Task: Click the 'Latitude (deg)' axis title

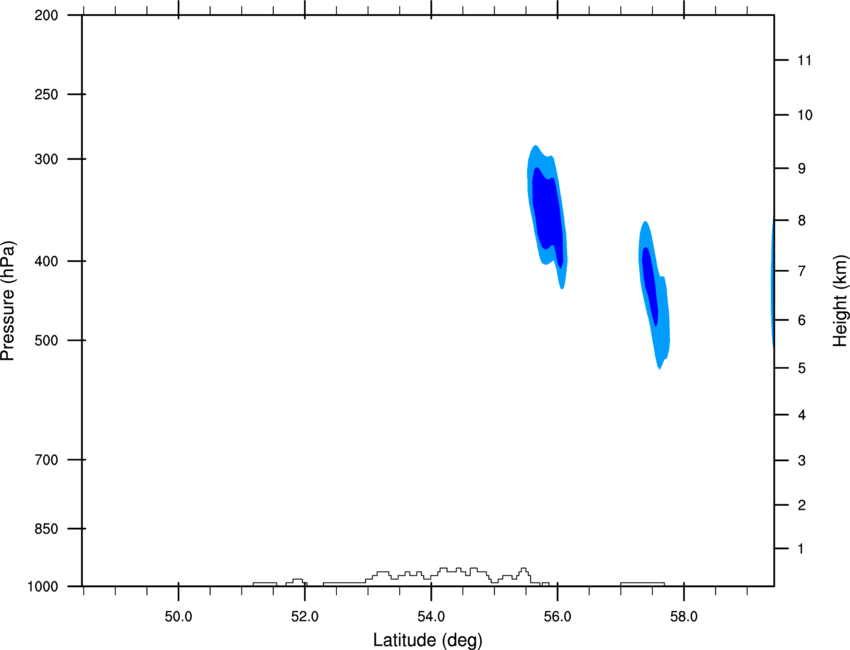Action: click(x=427, y=640)
